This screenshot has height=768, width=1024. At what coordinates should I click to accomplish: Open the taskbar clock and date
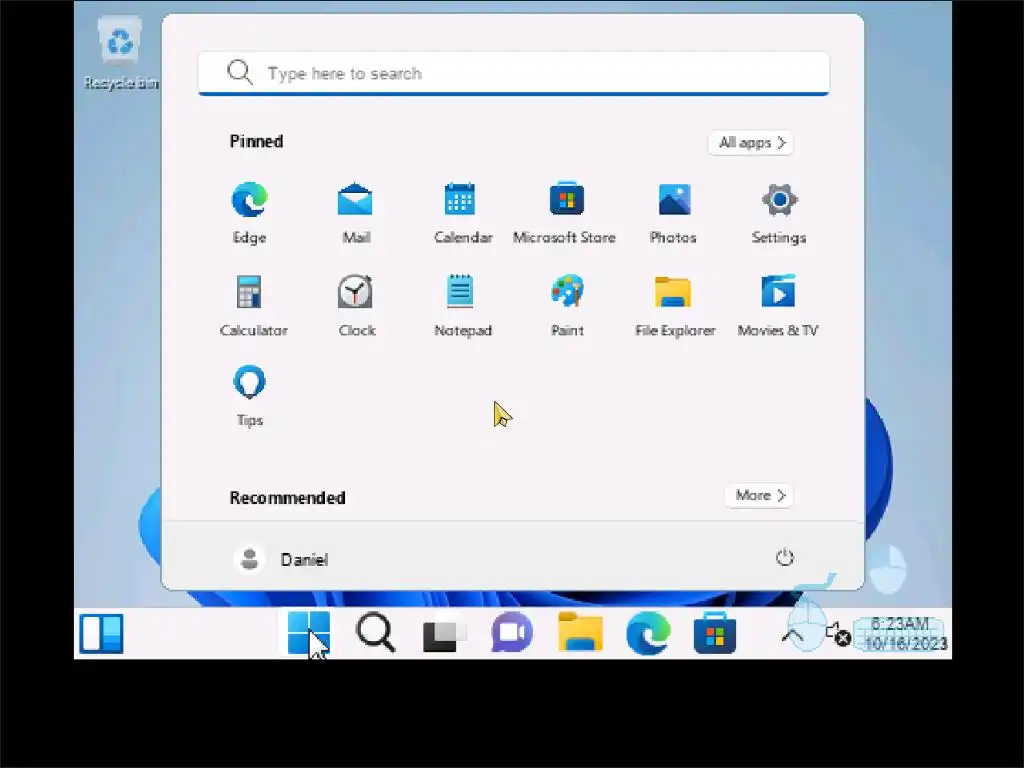point(904,633)
